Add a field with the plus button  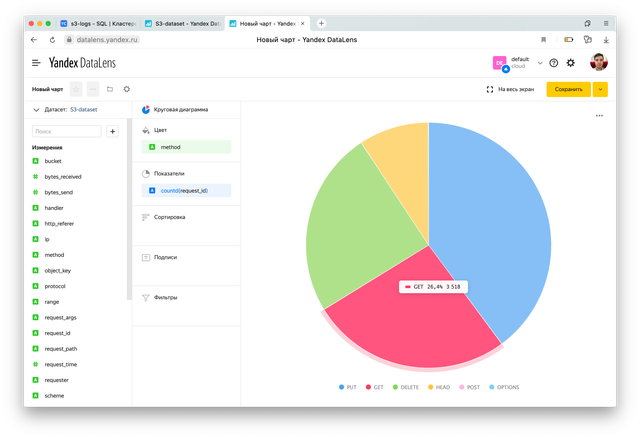[x=112, y=131]
